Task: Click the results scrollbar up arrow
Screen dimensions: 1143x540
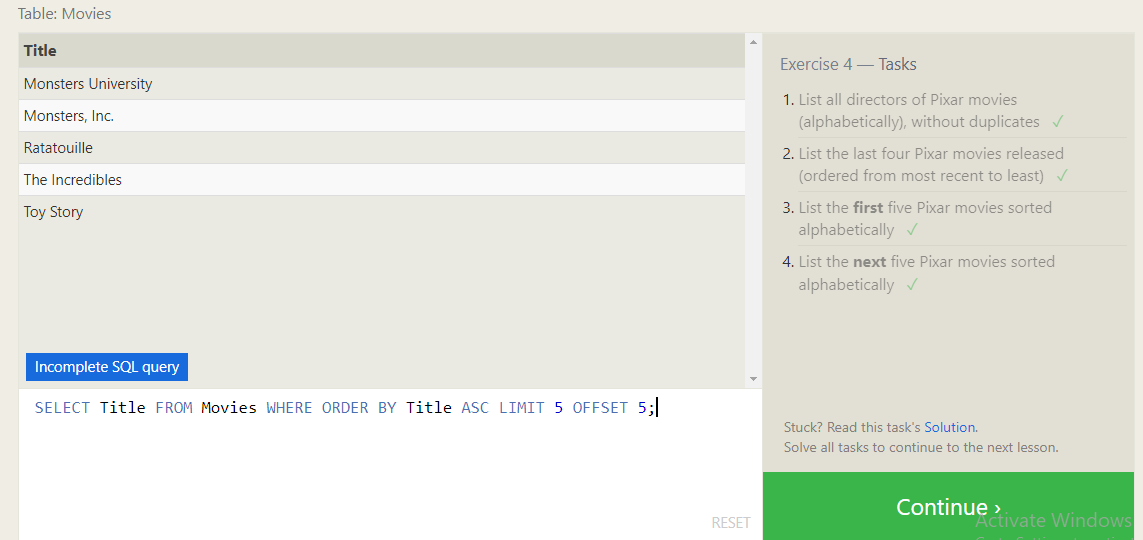Action: 753,42
